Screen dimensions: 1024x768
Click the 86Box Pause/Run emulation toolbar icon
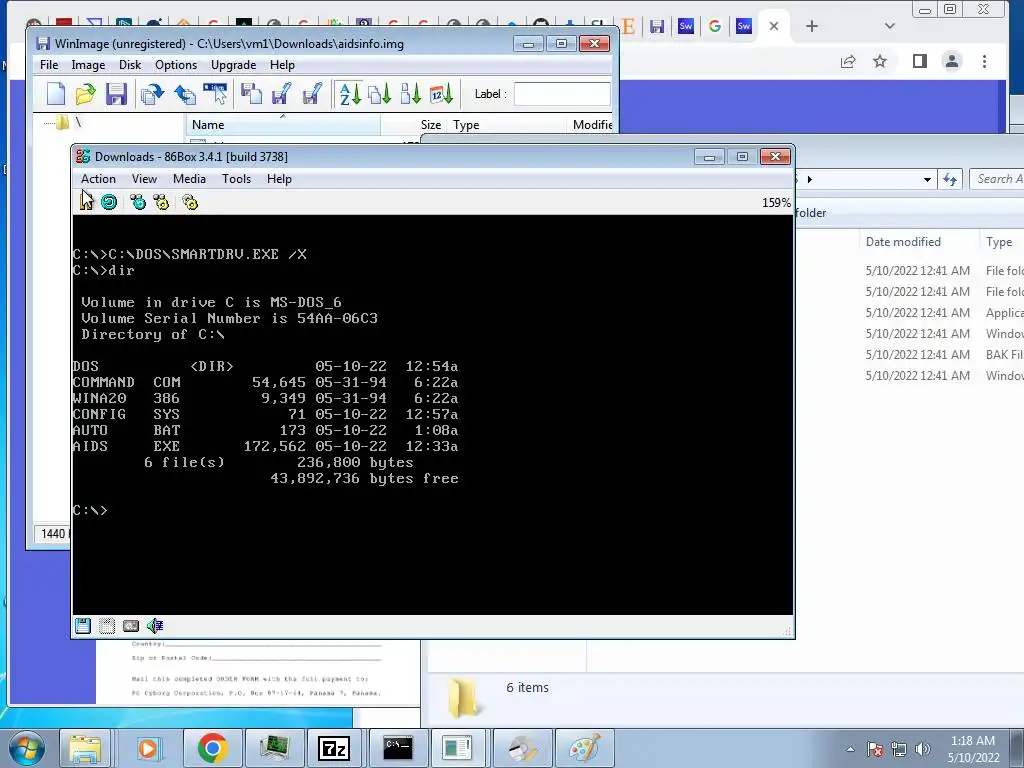tap(86, 202)
